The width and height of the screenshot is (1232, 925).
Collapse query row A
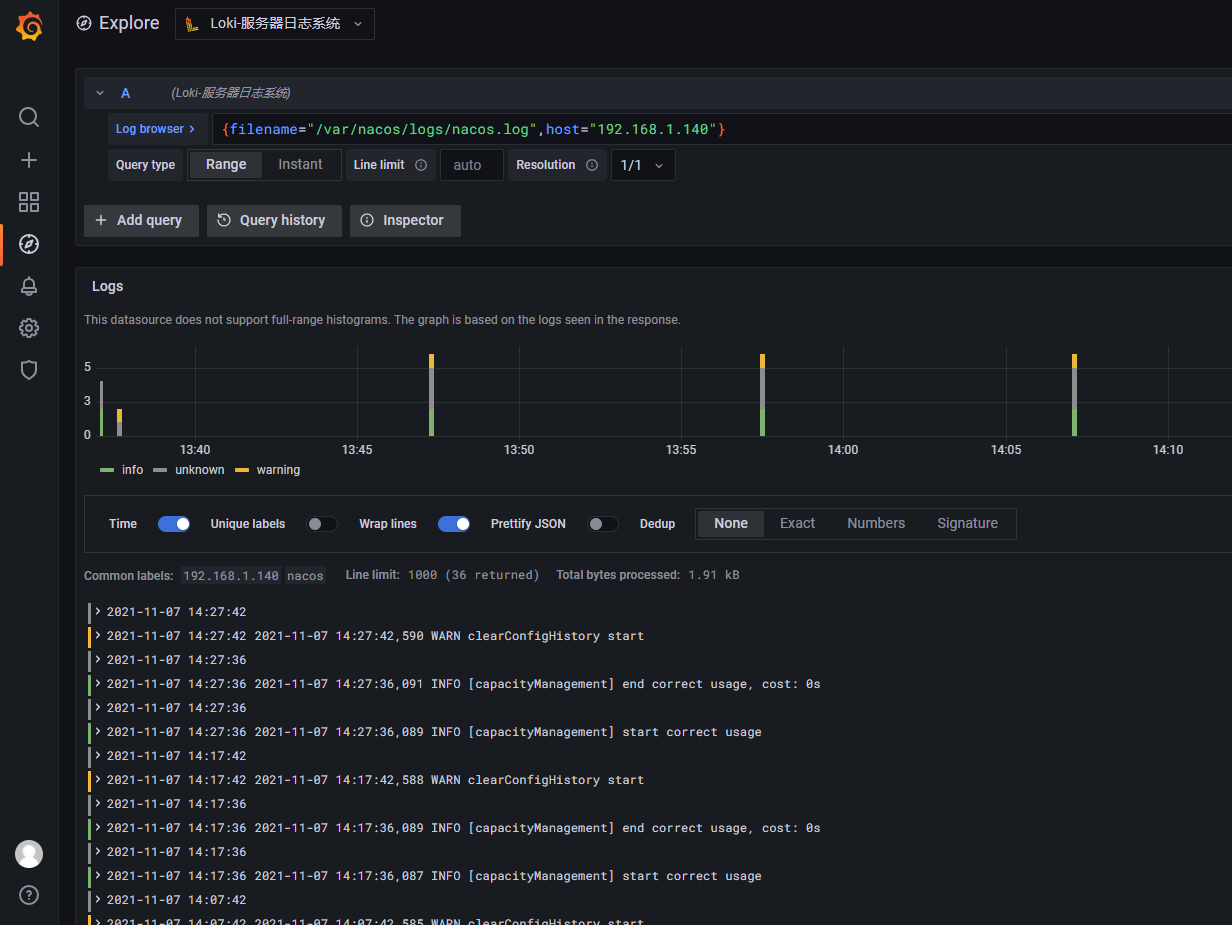pyautogui.click(x=99, y=92)
